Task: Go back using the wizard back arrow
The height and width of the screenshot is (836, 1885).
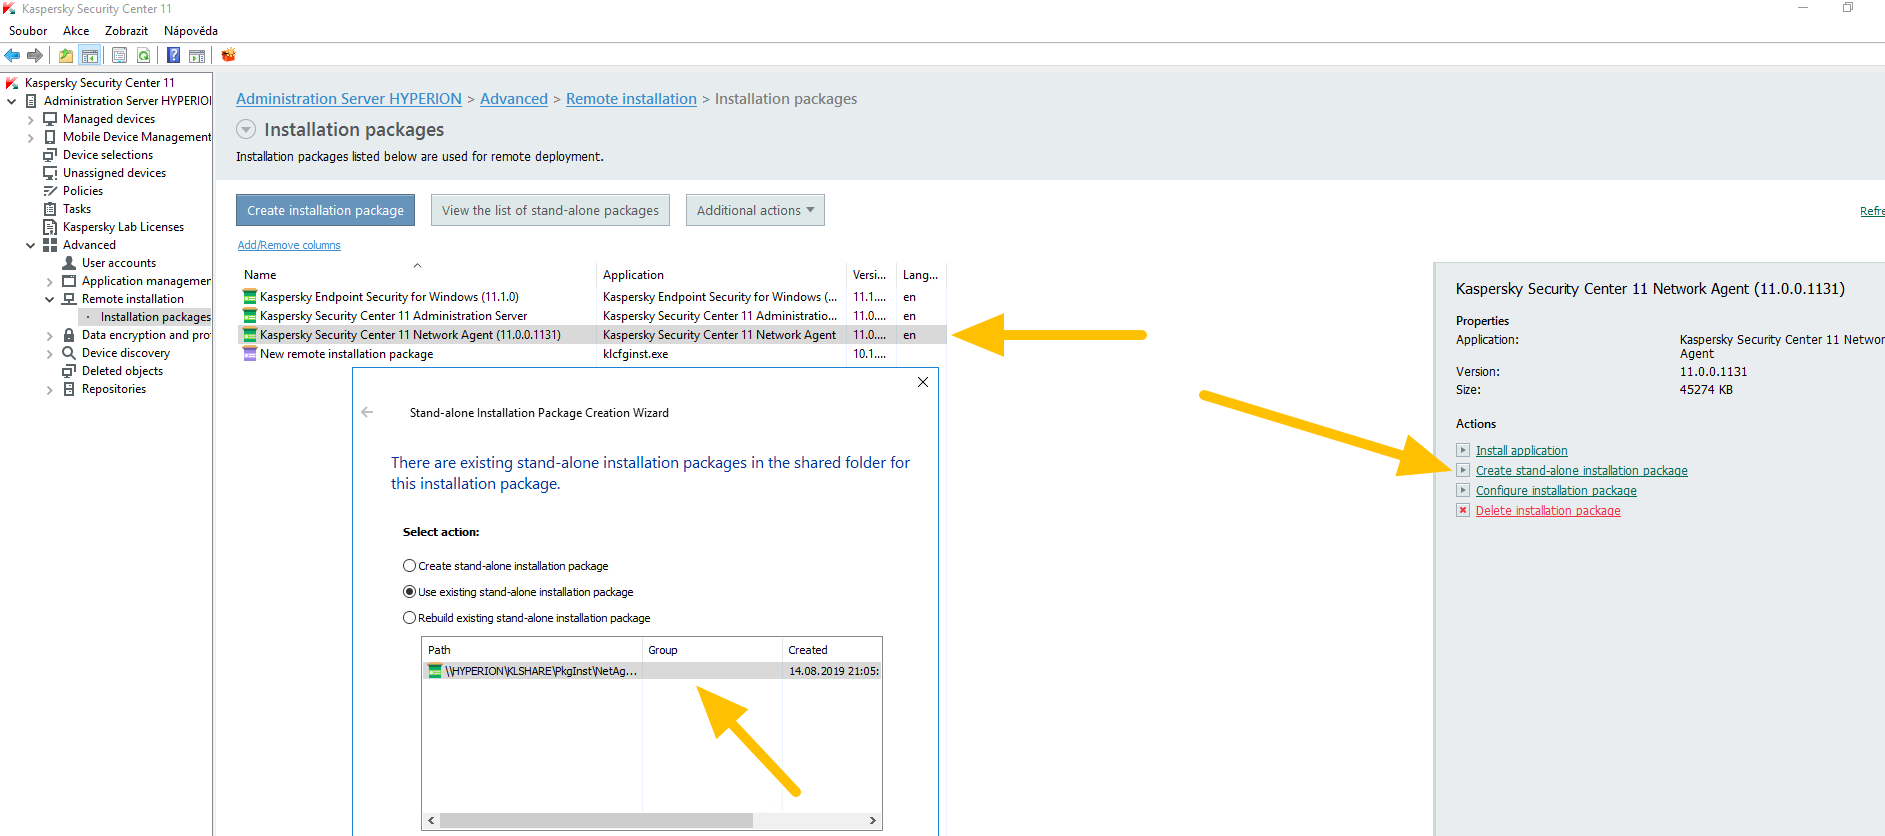Action: (367, 412)
